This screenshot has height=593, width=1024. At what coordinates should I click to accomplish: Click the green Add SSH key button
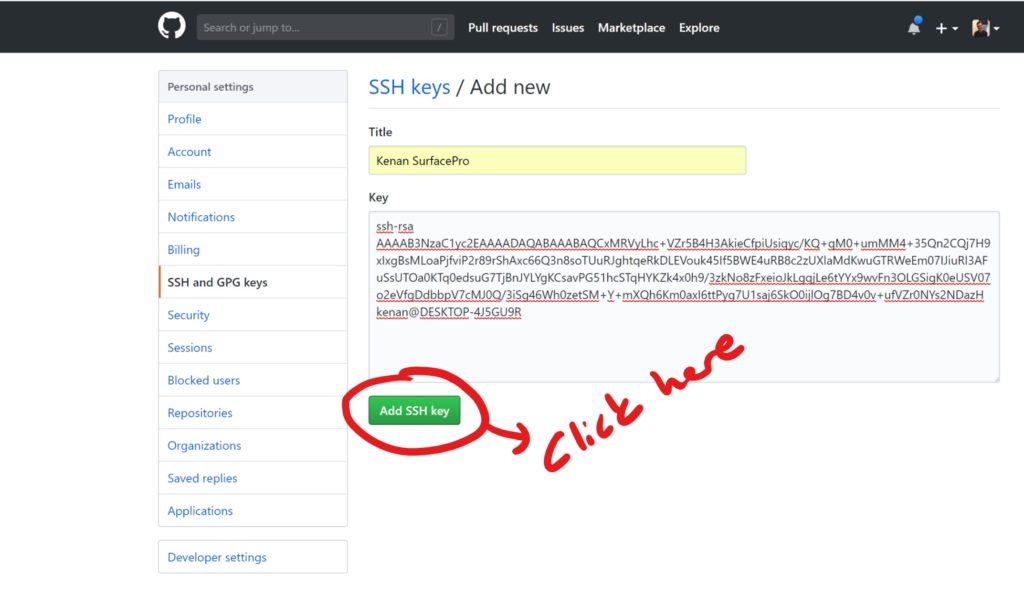414,411
